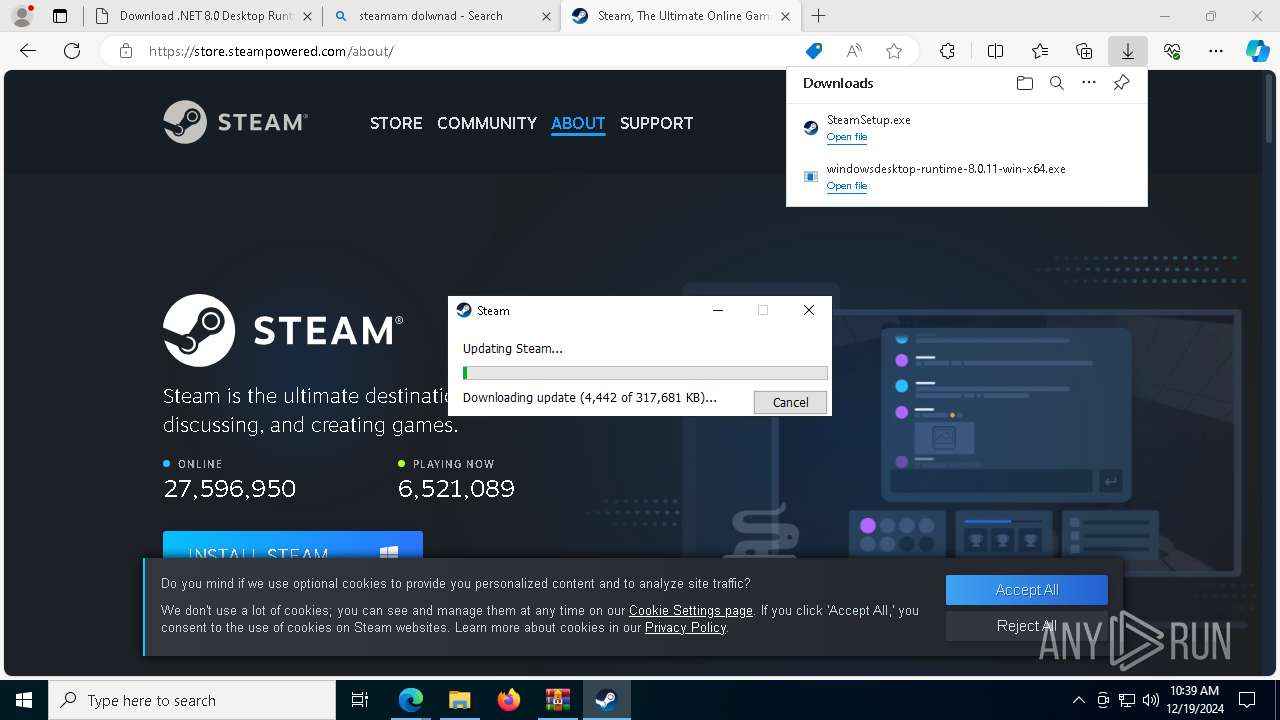Open the shopping price tag icon

(x=814, y=51)
